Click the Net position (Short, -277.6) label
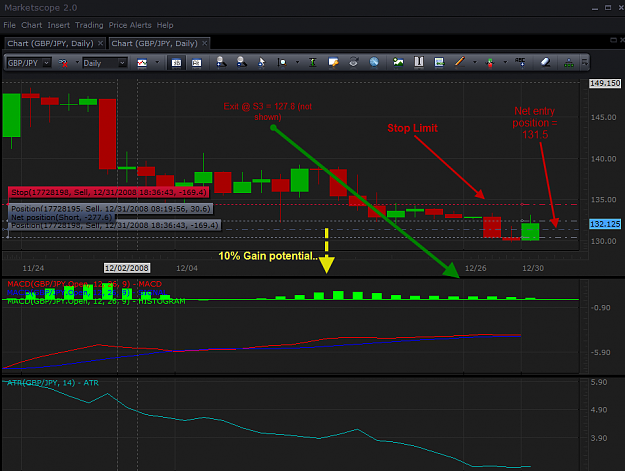Viewport: 625px width, 471px height. 62,217
